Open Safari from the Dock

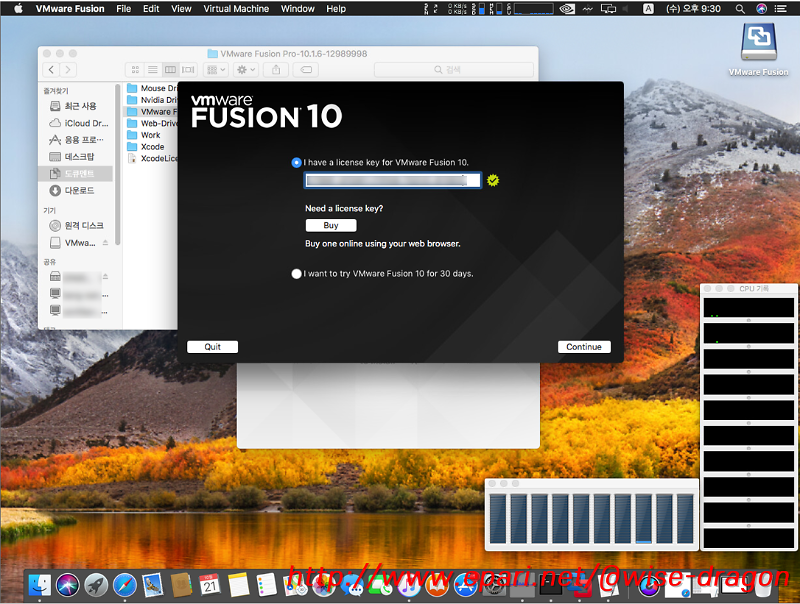pos(124,585)
